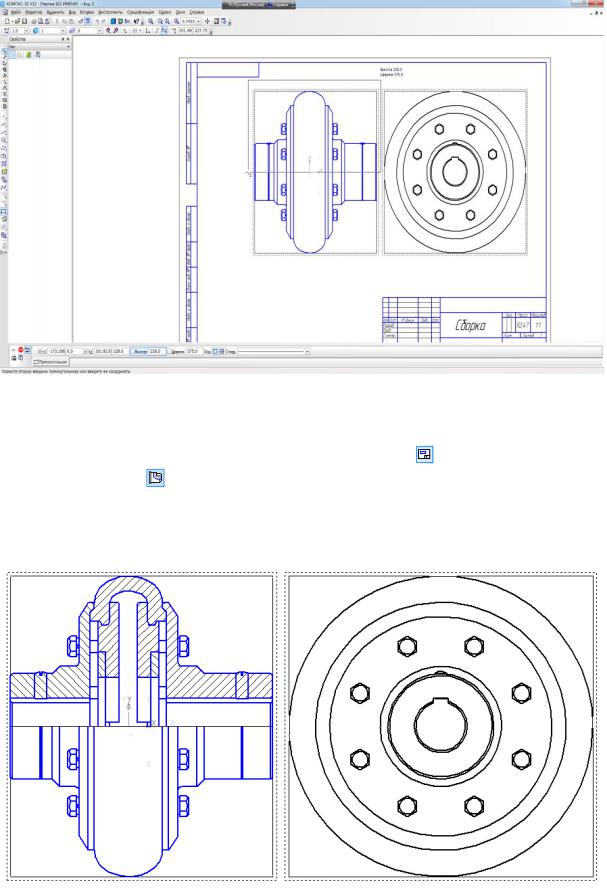
Task: Click the Zoom In magnifier icon
Action: [151, 21]
